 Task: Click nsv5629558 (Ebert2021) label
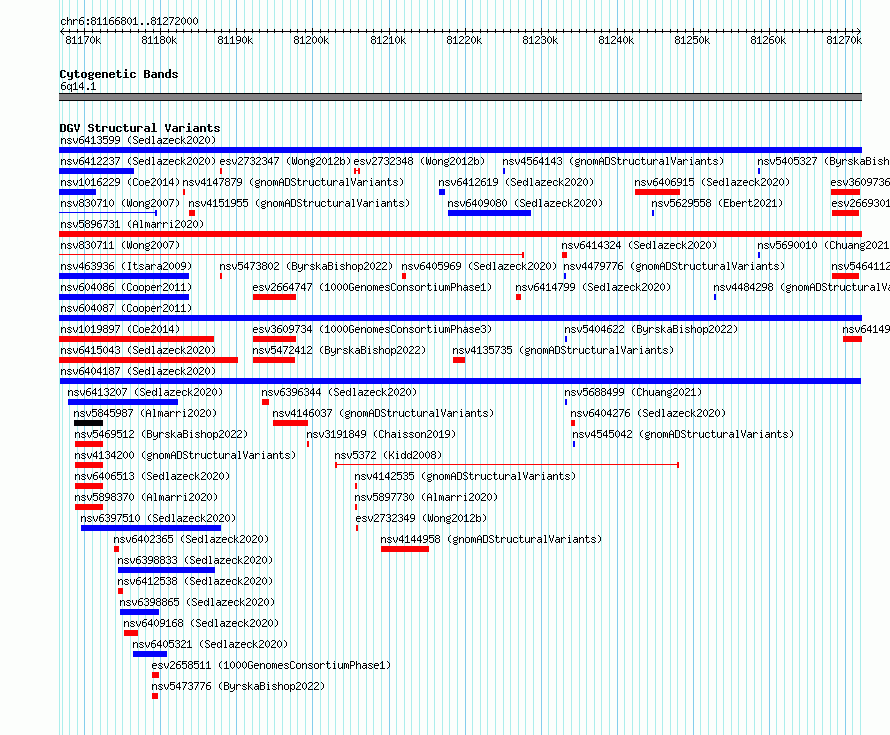[x=717, y=203]
